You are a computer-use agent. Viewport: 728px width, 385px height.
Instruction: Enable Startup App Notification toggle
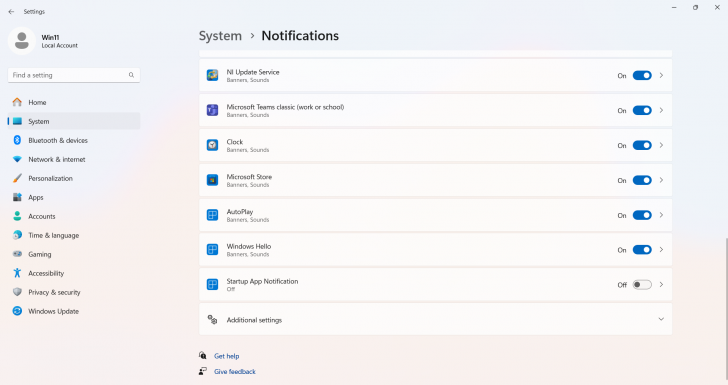click(x=642, y=285)
